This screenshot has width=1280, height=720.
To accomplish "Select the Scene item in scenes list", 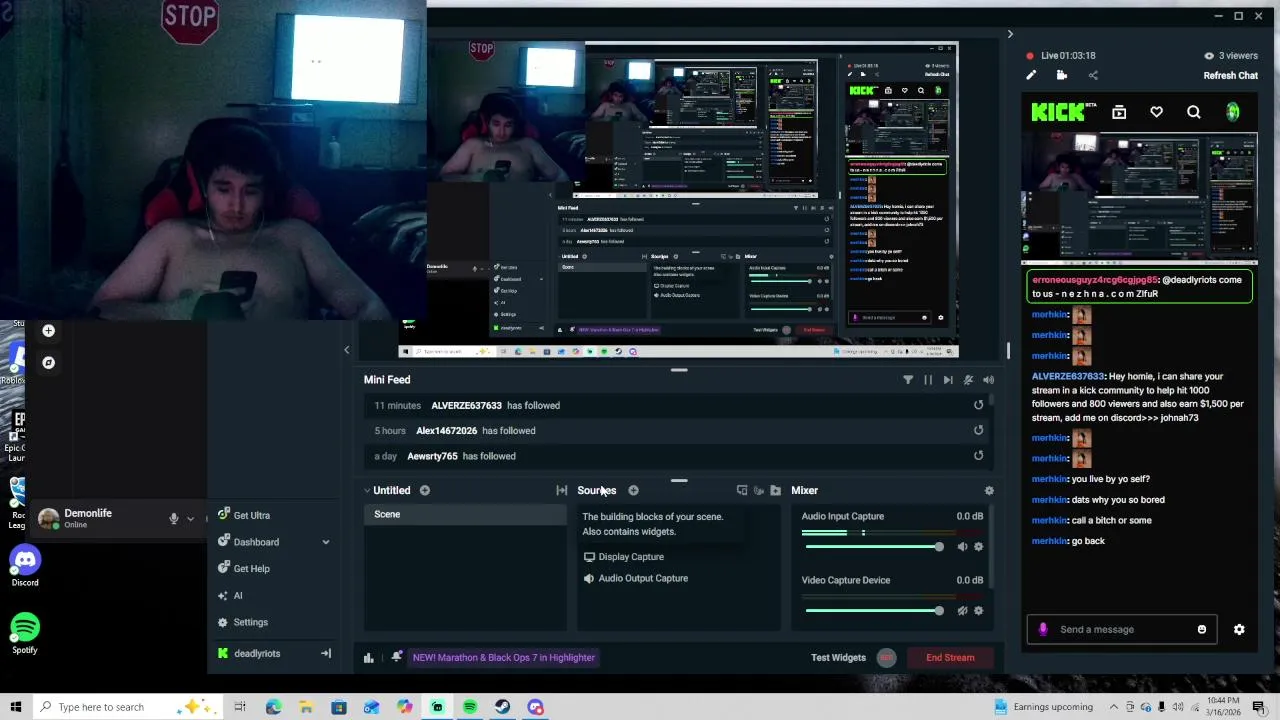I will coord(465,514).
